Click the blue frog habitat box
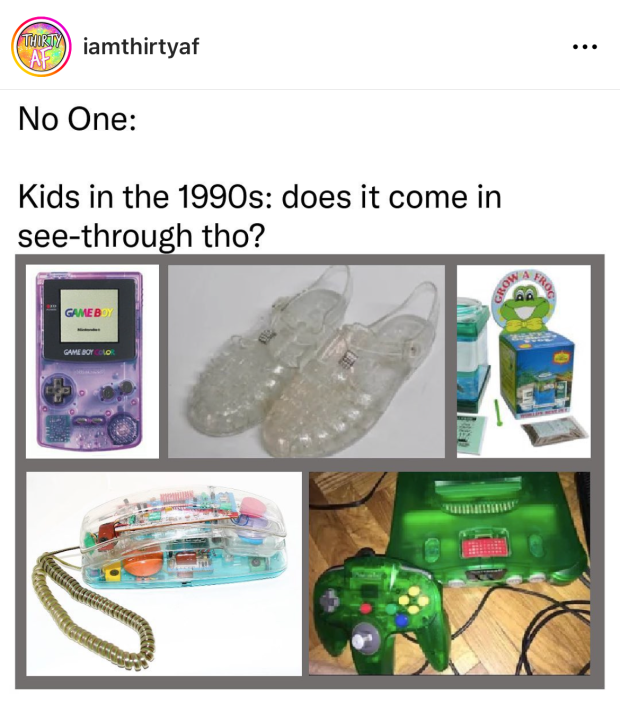Viewport: 620px width, 713px height. [x=536, y=372]
